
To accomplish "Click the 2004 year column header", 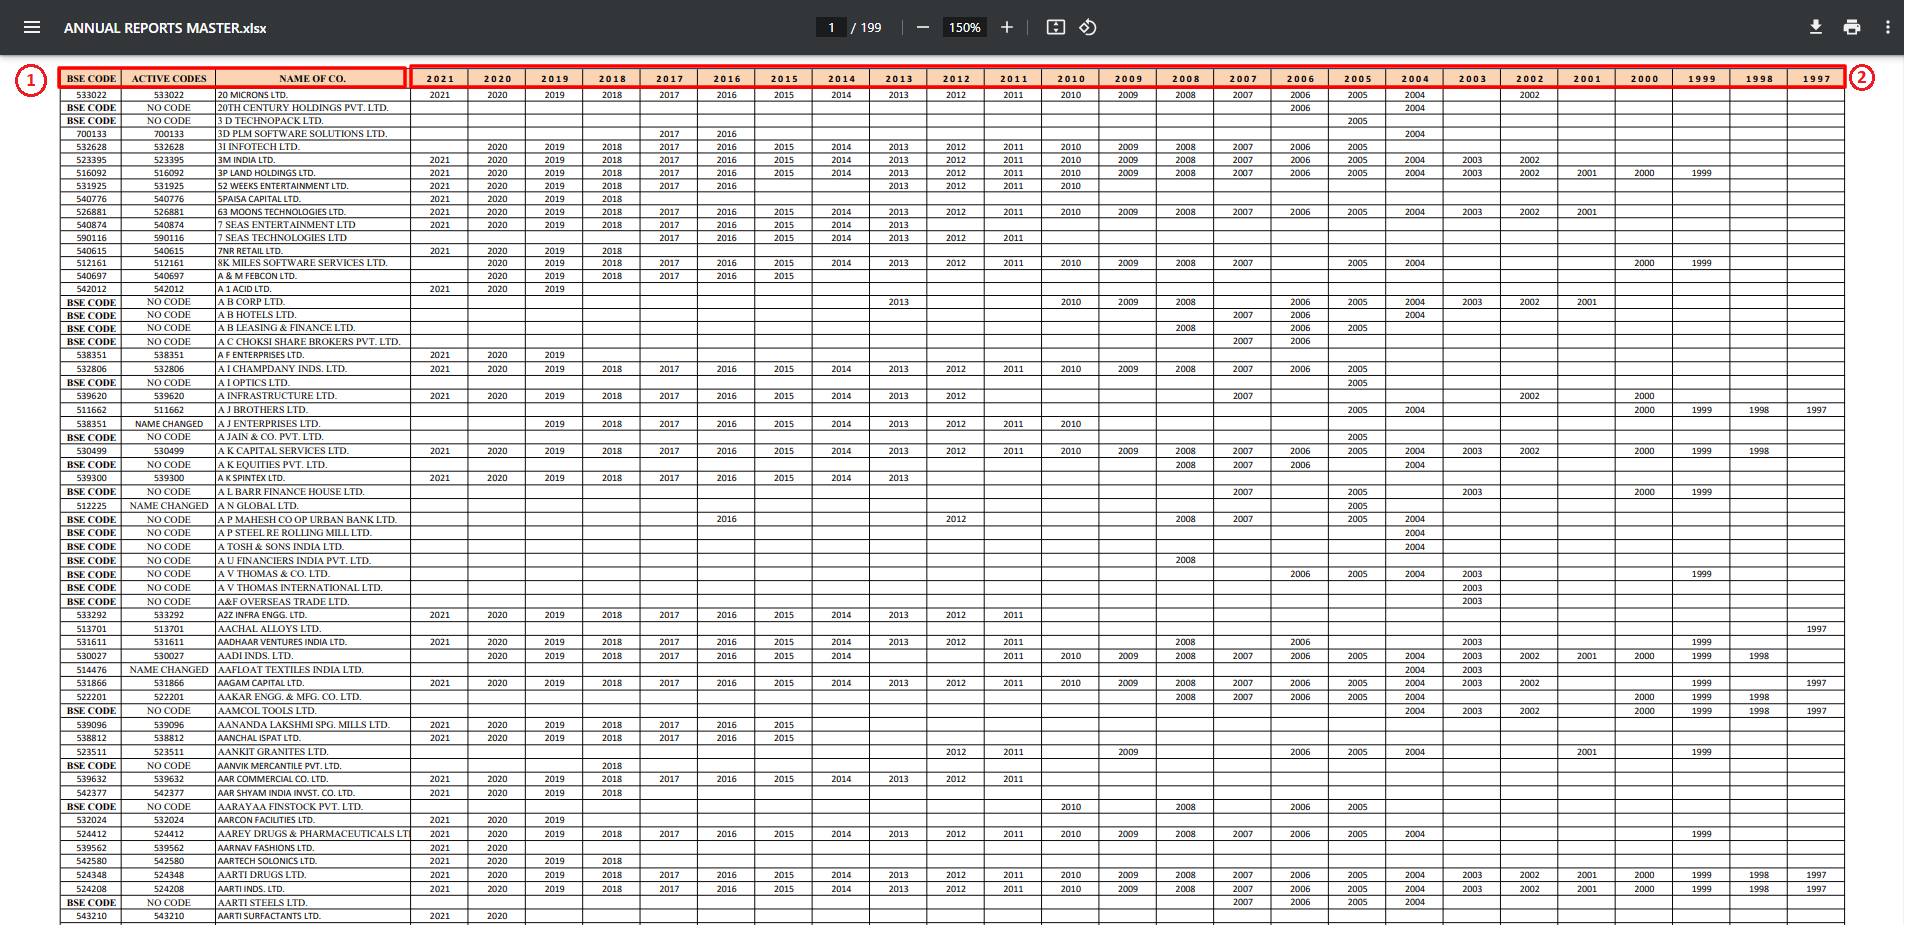I will coord(1415,78).
